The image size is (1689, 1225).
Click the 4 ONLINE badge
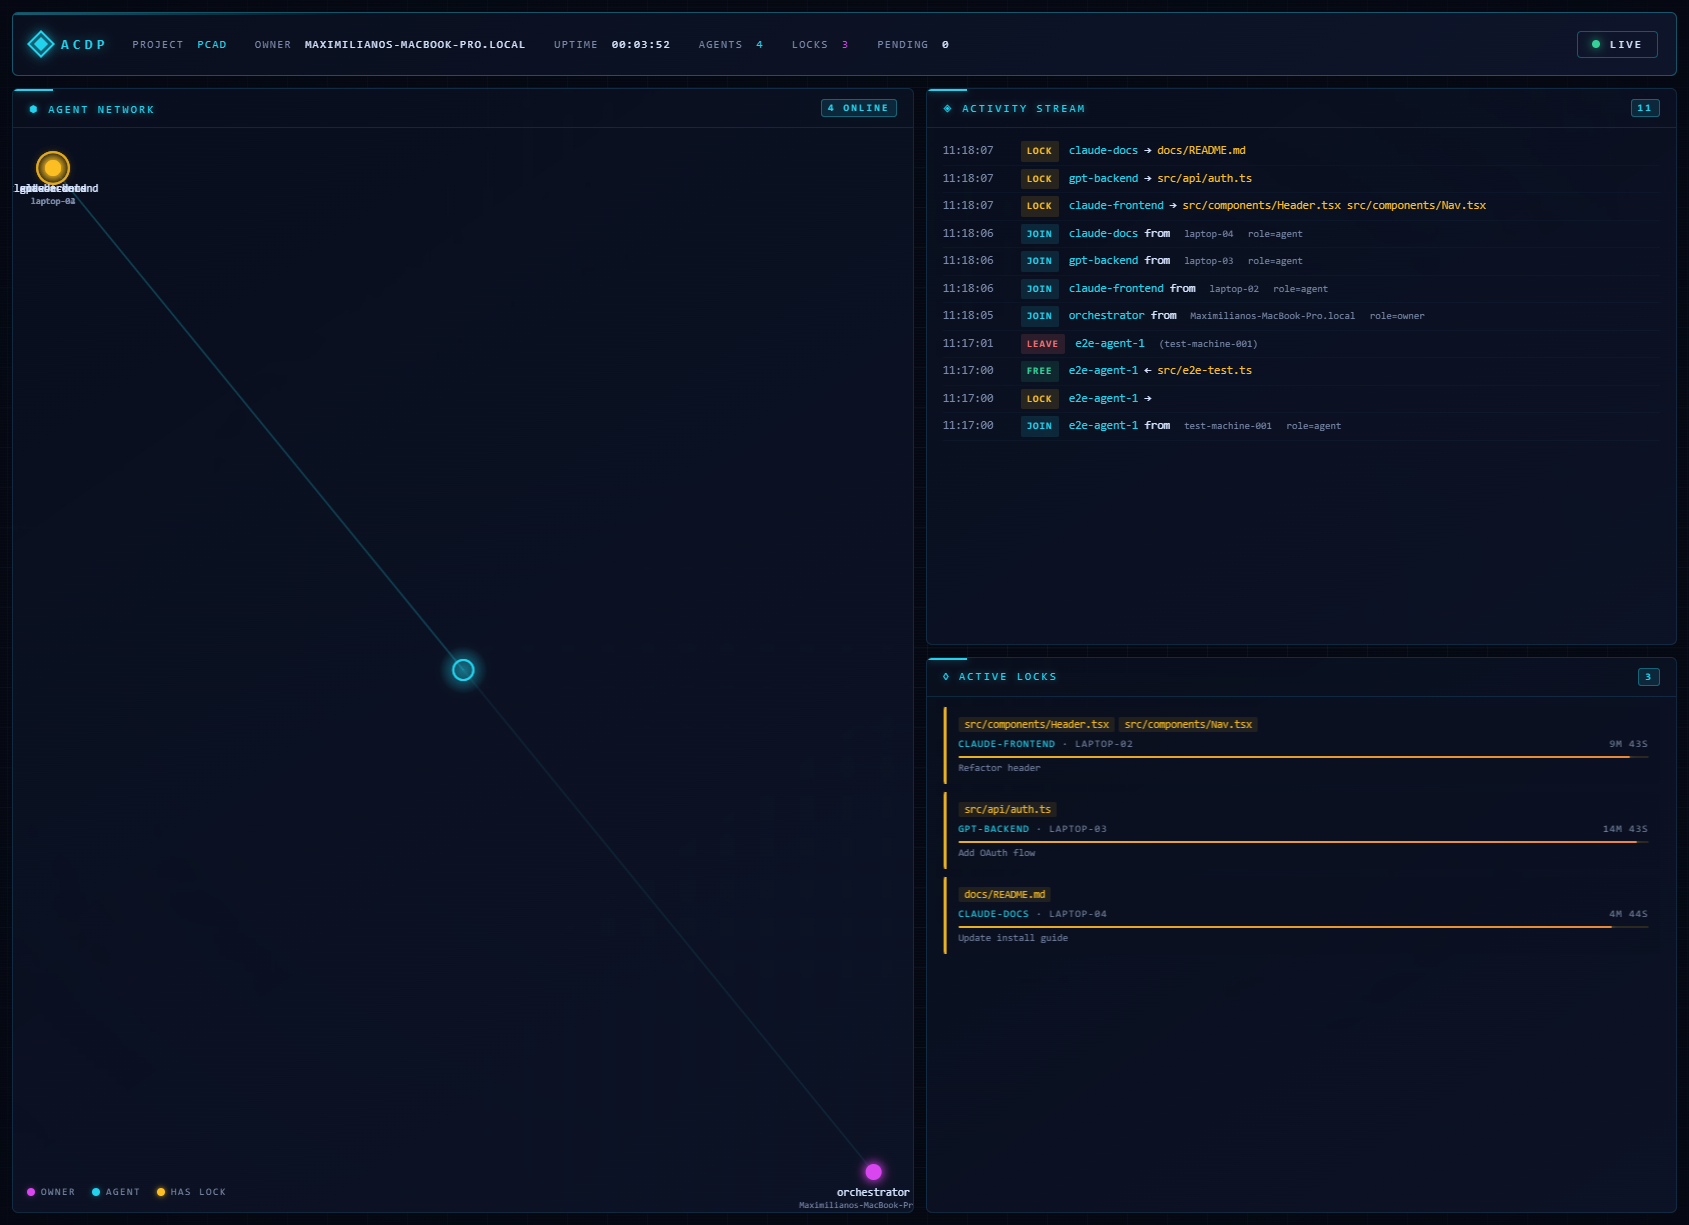point(859,108)
